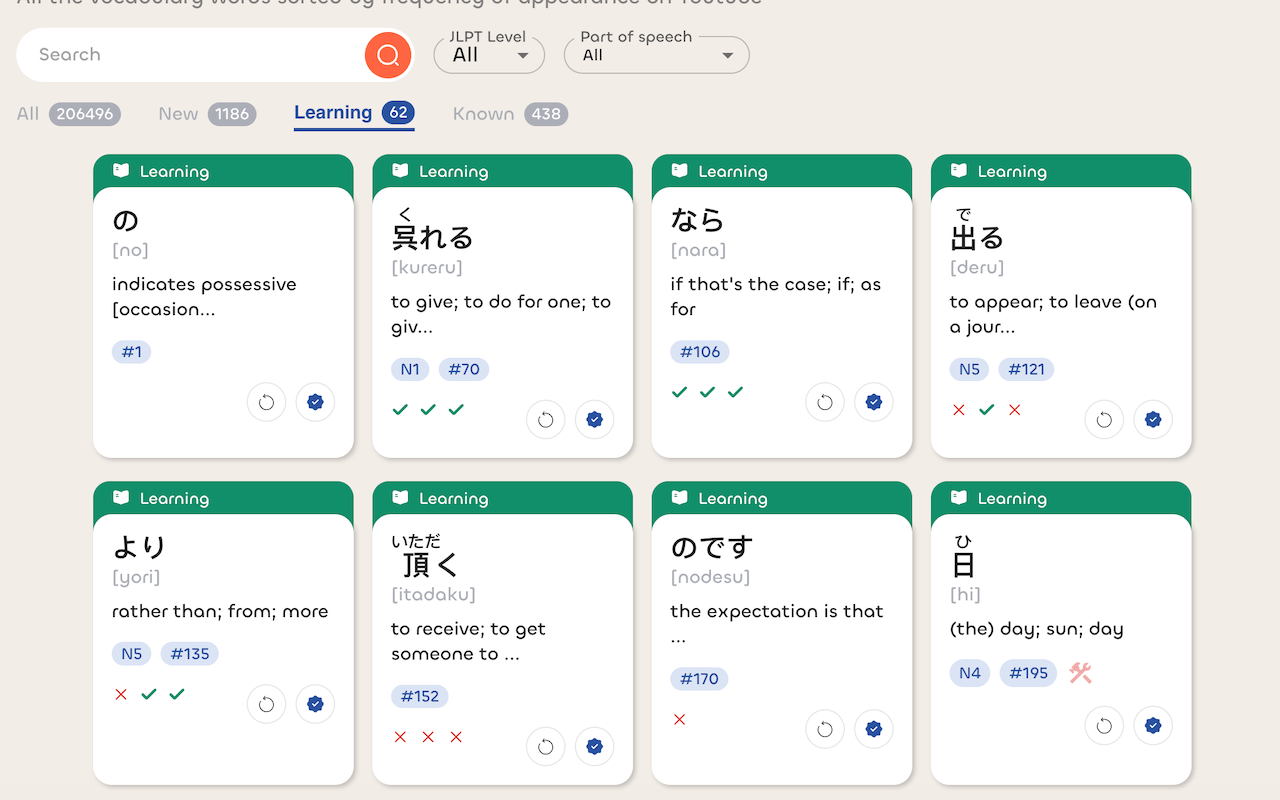Viewport: 1280px width, 800px height.
Task: Click the reset icon on the のです card
Action: 824,729
